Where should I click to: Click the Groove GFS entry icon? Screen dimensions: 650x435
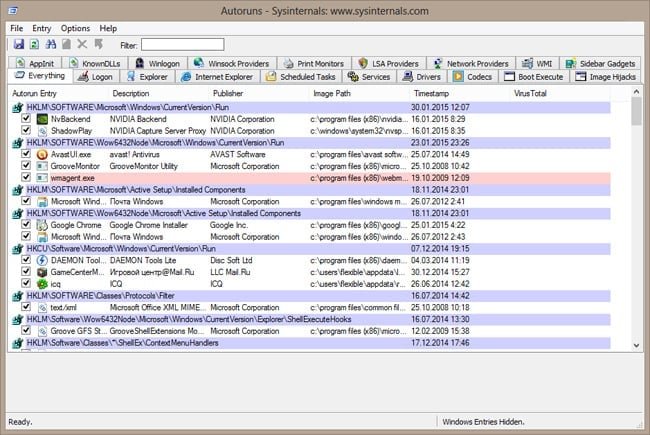click(42, 331)
